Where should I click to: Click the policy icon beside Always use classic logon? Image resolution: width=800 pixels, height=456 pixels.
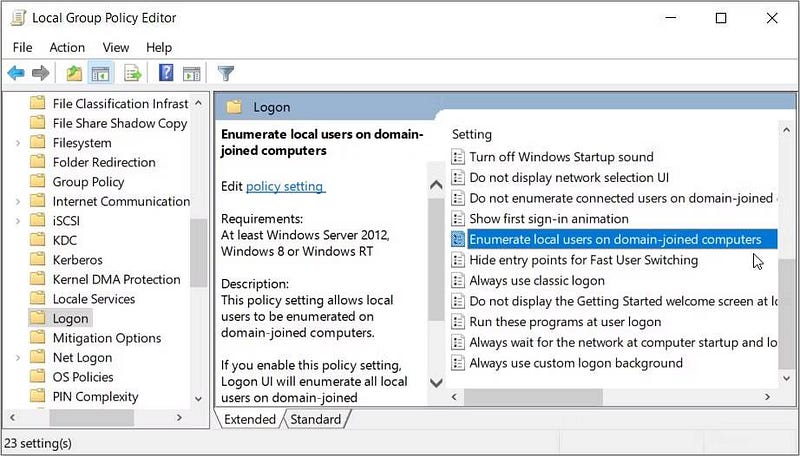point(458,281)
